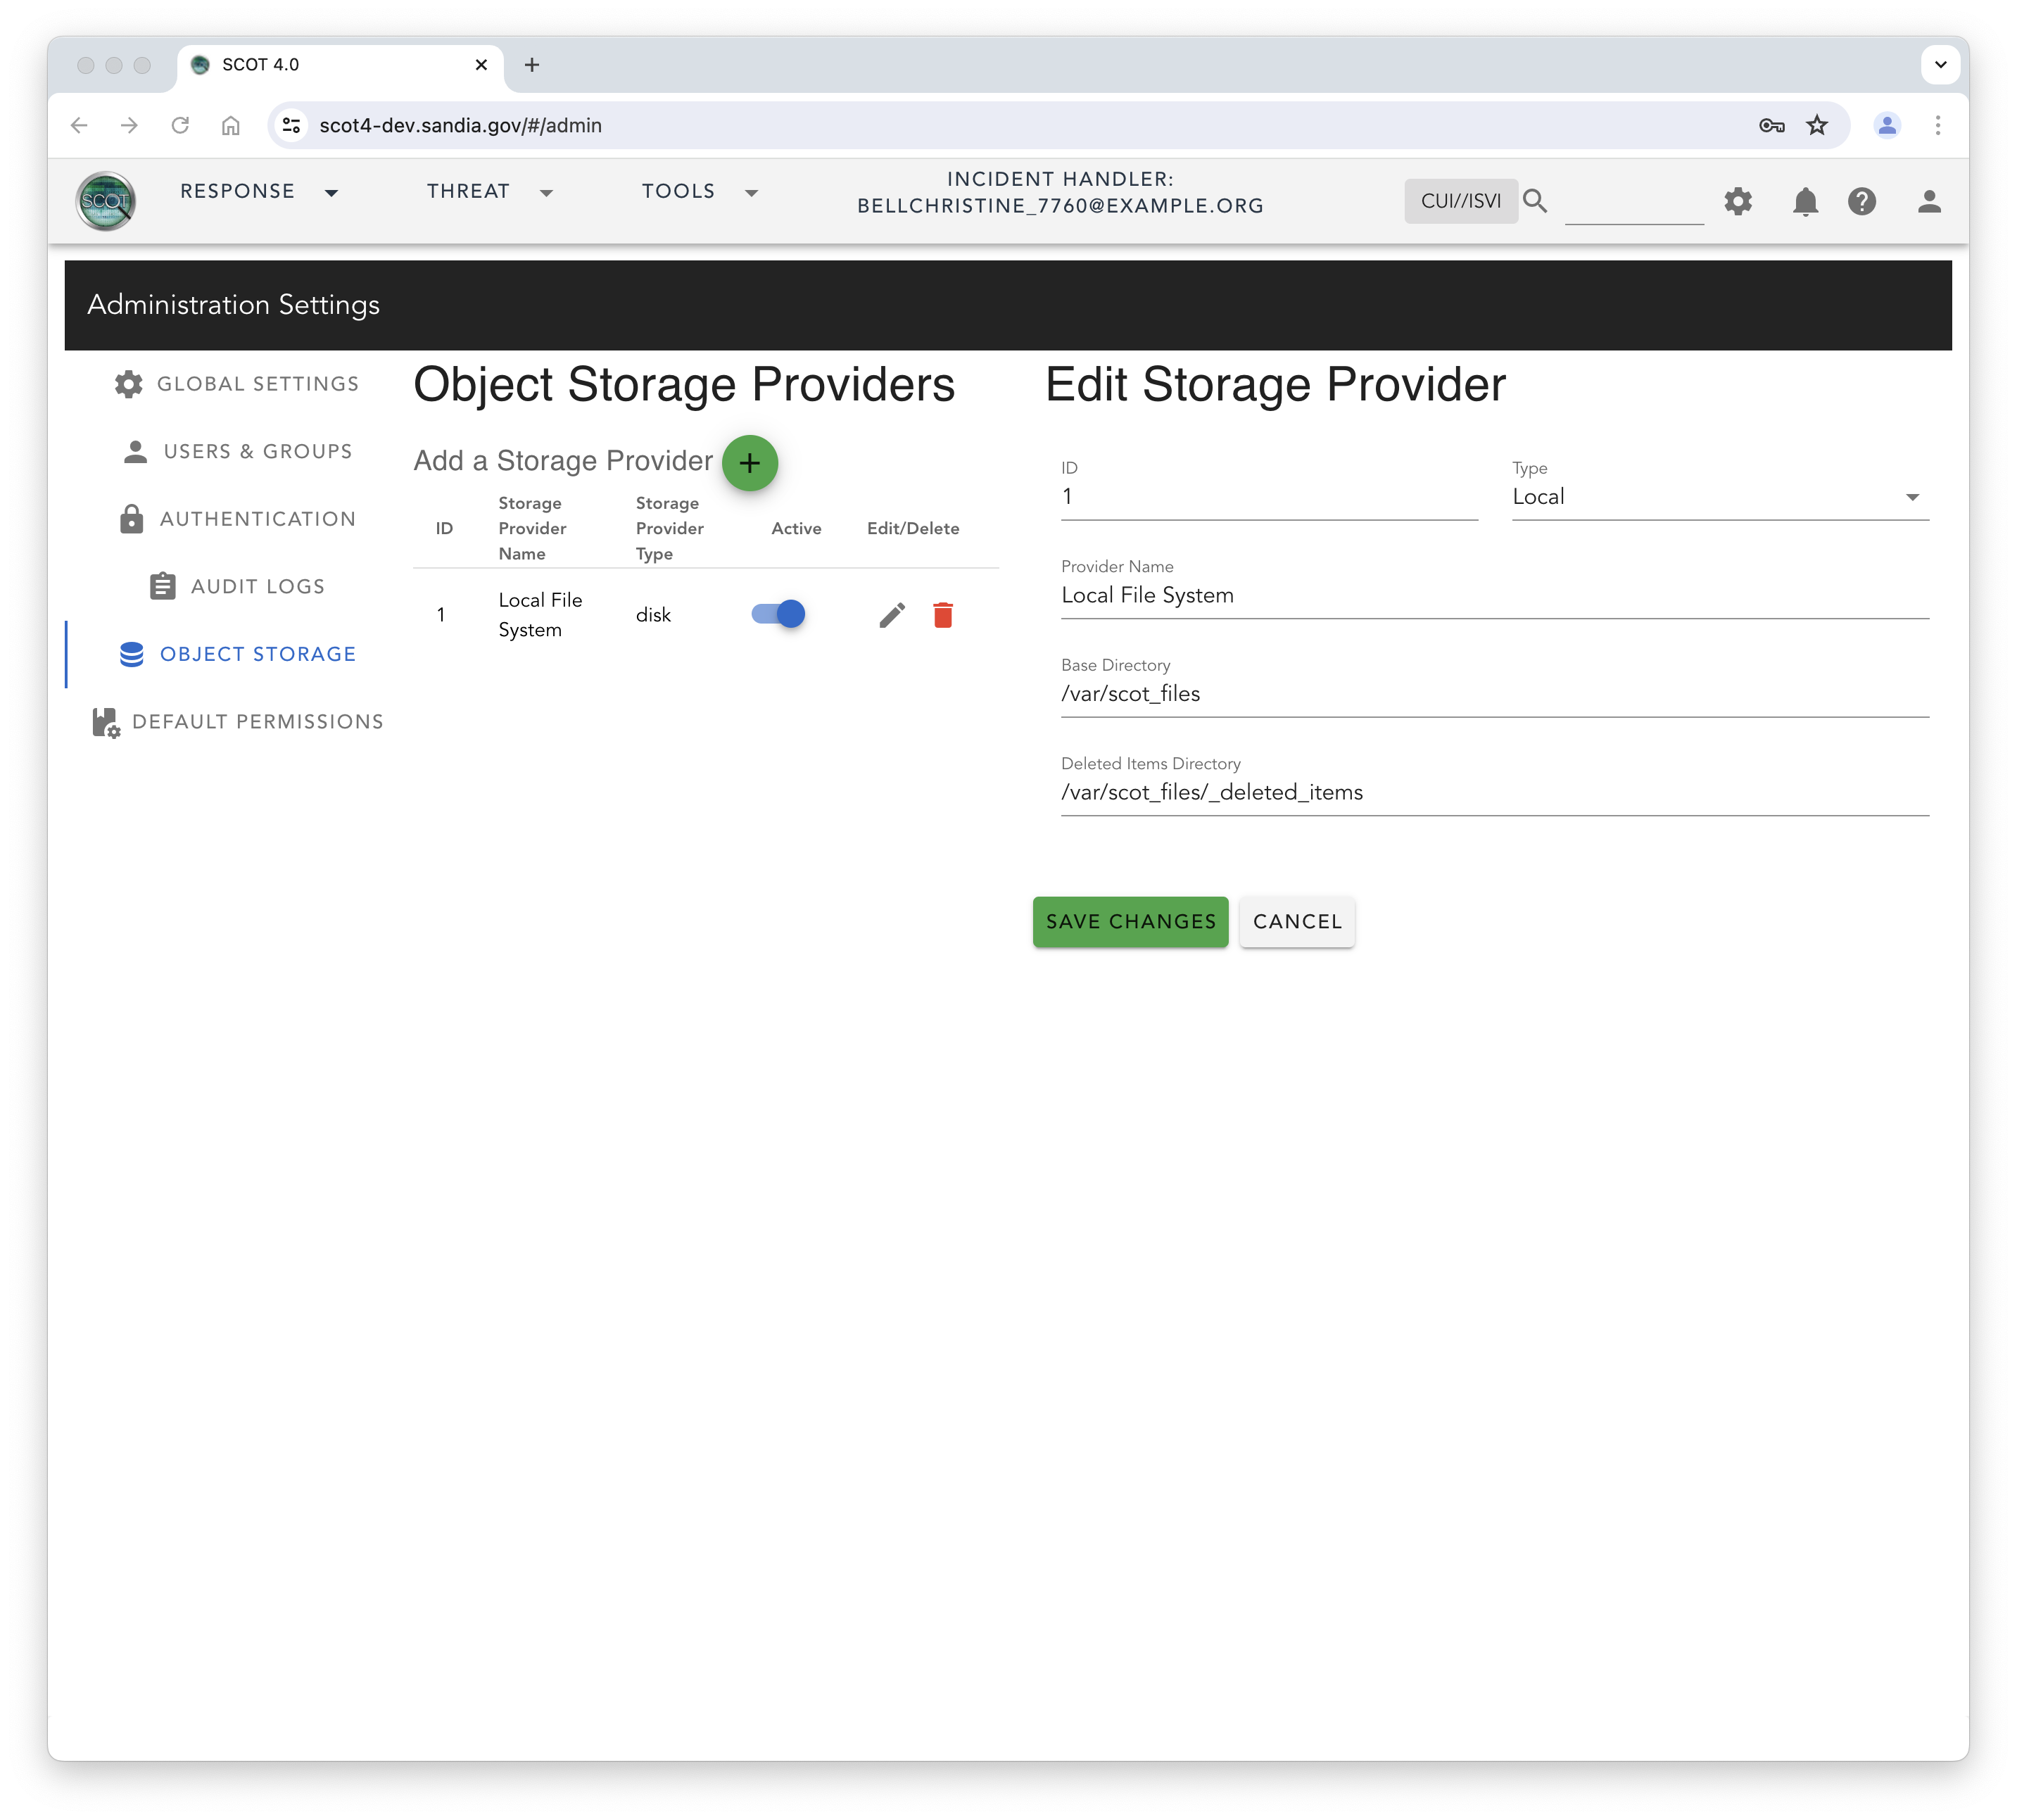Screen dimensions: 2017x1820
Task: Open the settings gear in the top bar
Action: click(x=1738, y=201)
